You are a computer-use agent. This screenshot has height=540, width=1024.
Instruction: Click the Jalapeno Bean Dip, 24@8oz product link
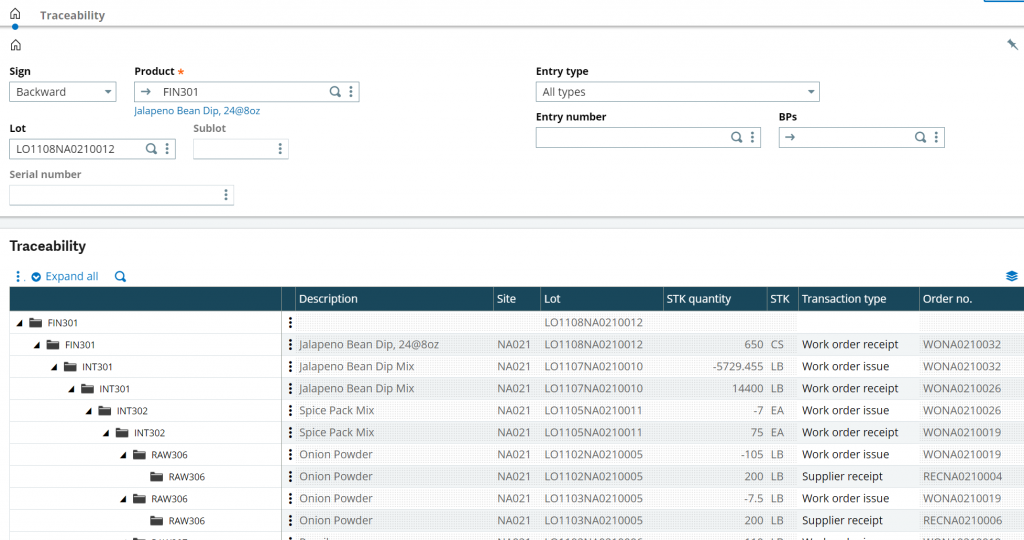coord(197,111)
